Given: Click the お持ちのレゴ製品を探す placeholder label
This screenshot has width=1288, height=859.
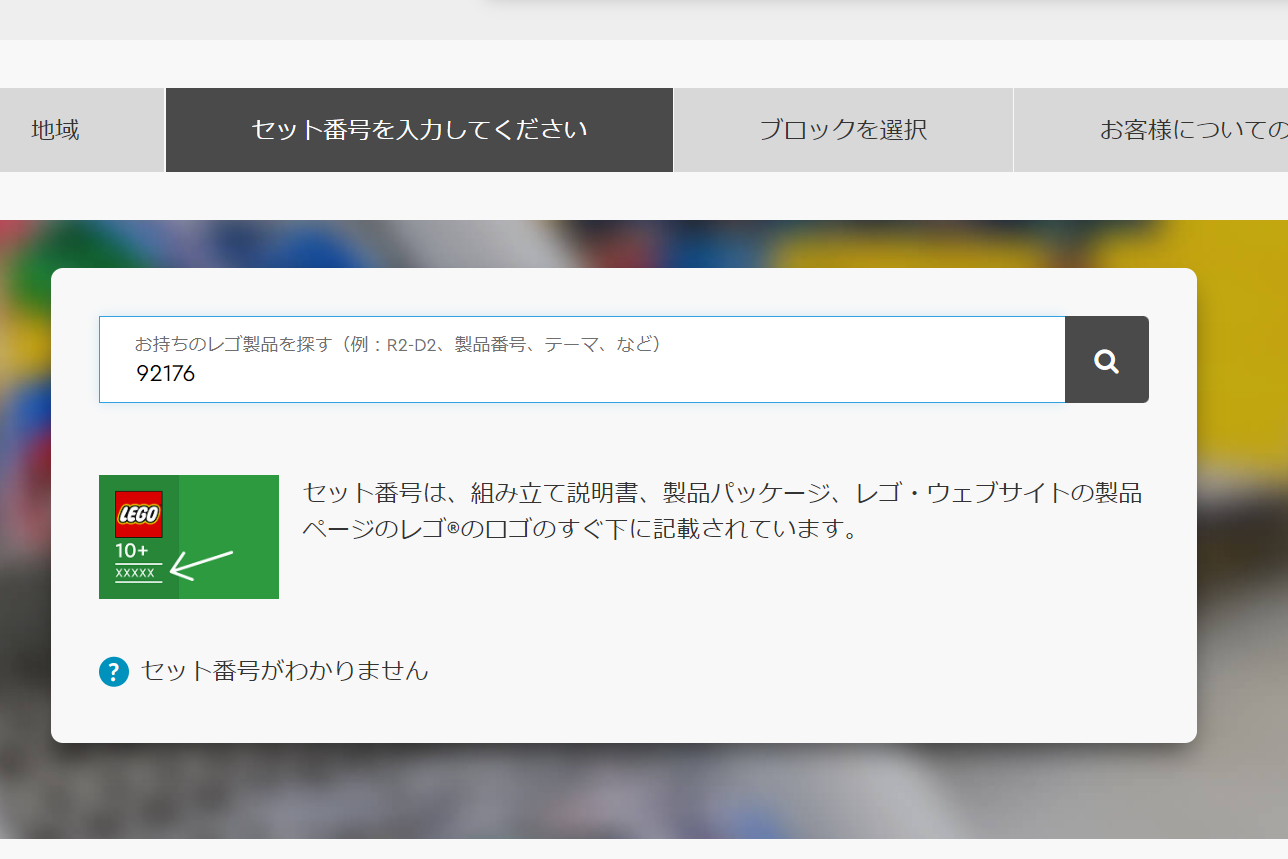Looking at the screenshot, I should coord(398,344).
